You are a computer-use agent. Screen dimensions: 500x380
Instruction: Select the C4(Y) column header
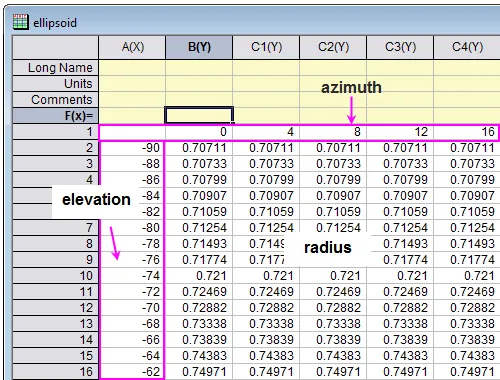point(467,47)
